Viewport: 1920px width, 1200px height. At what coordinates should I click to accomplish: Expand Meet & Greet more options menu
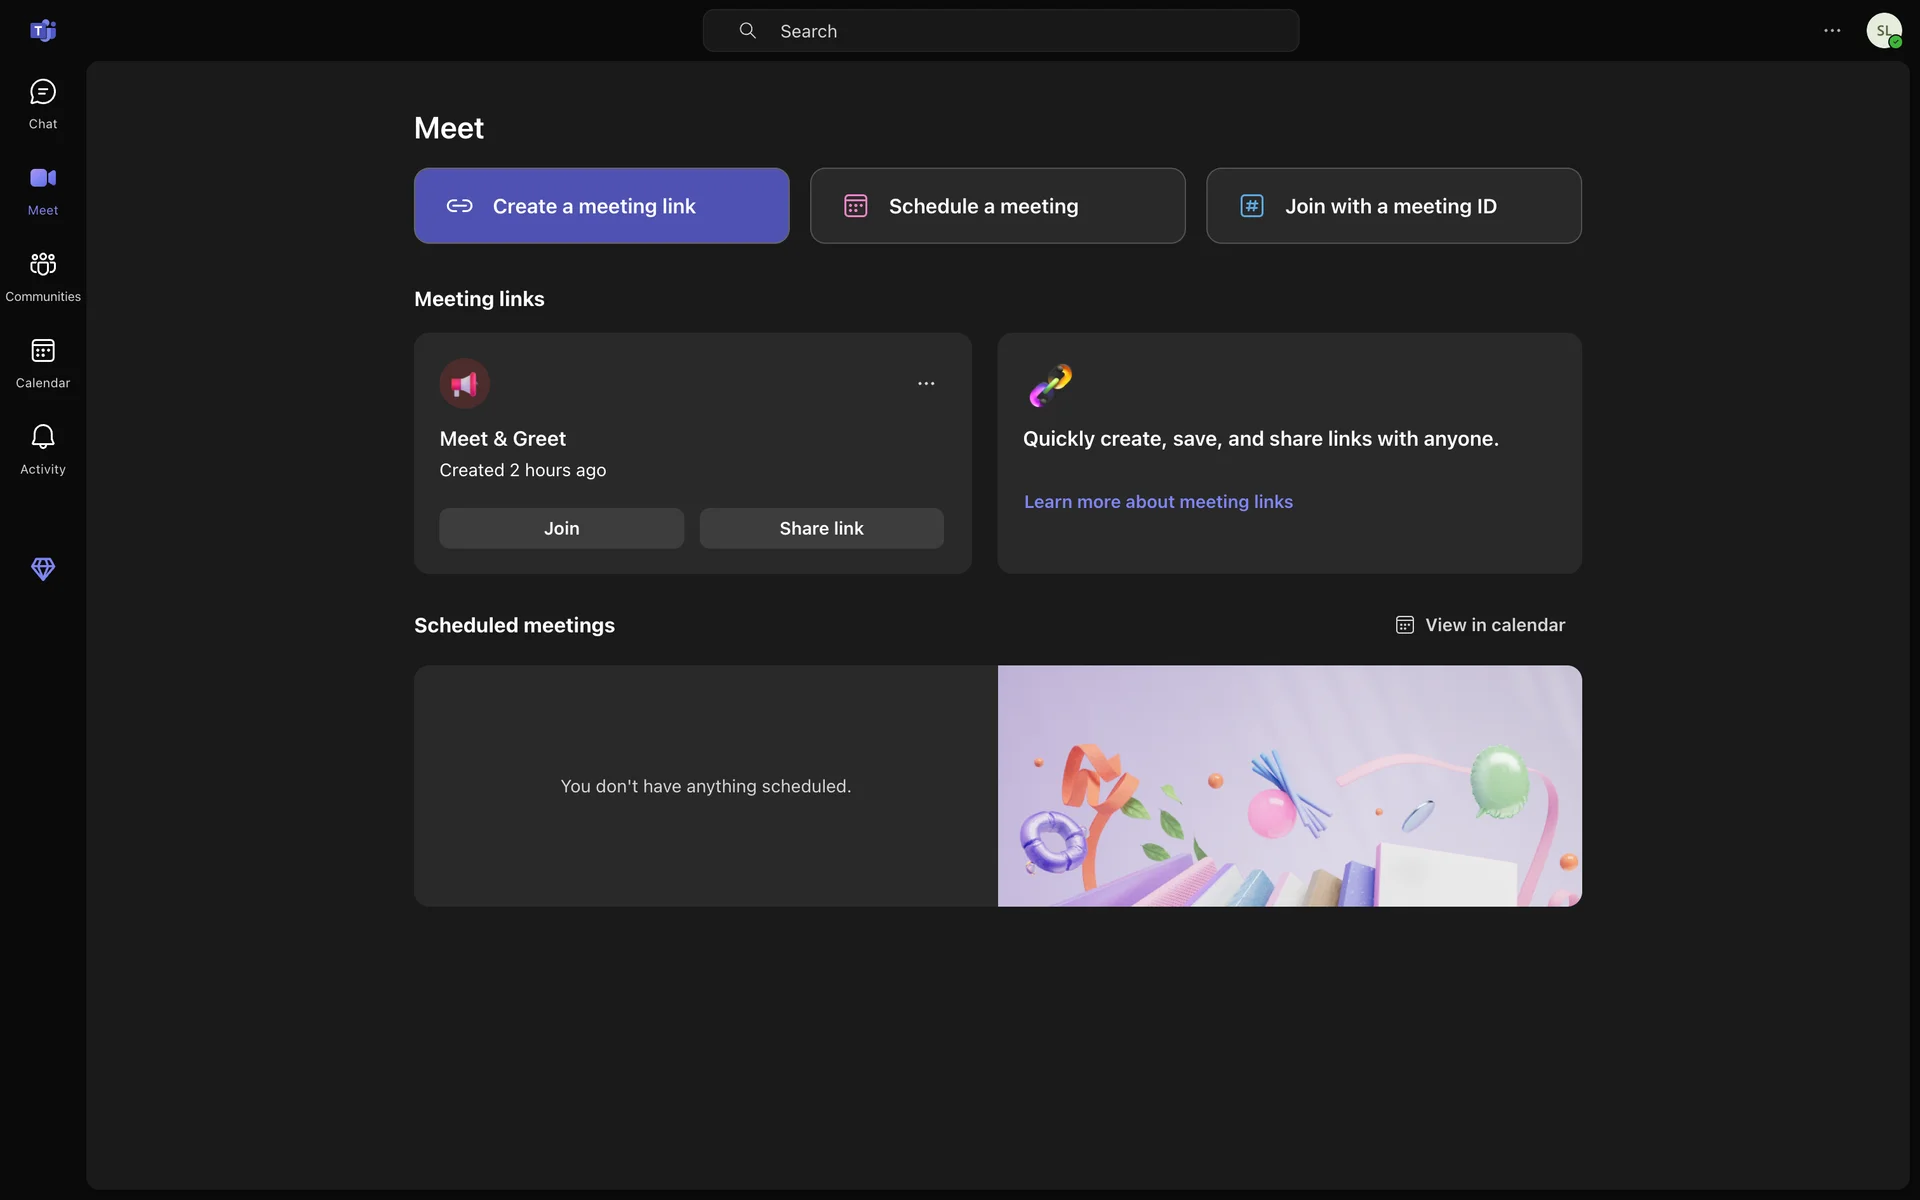[926, 384]
